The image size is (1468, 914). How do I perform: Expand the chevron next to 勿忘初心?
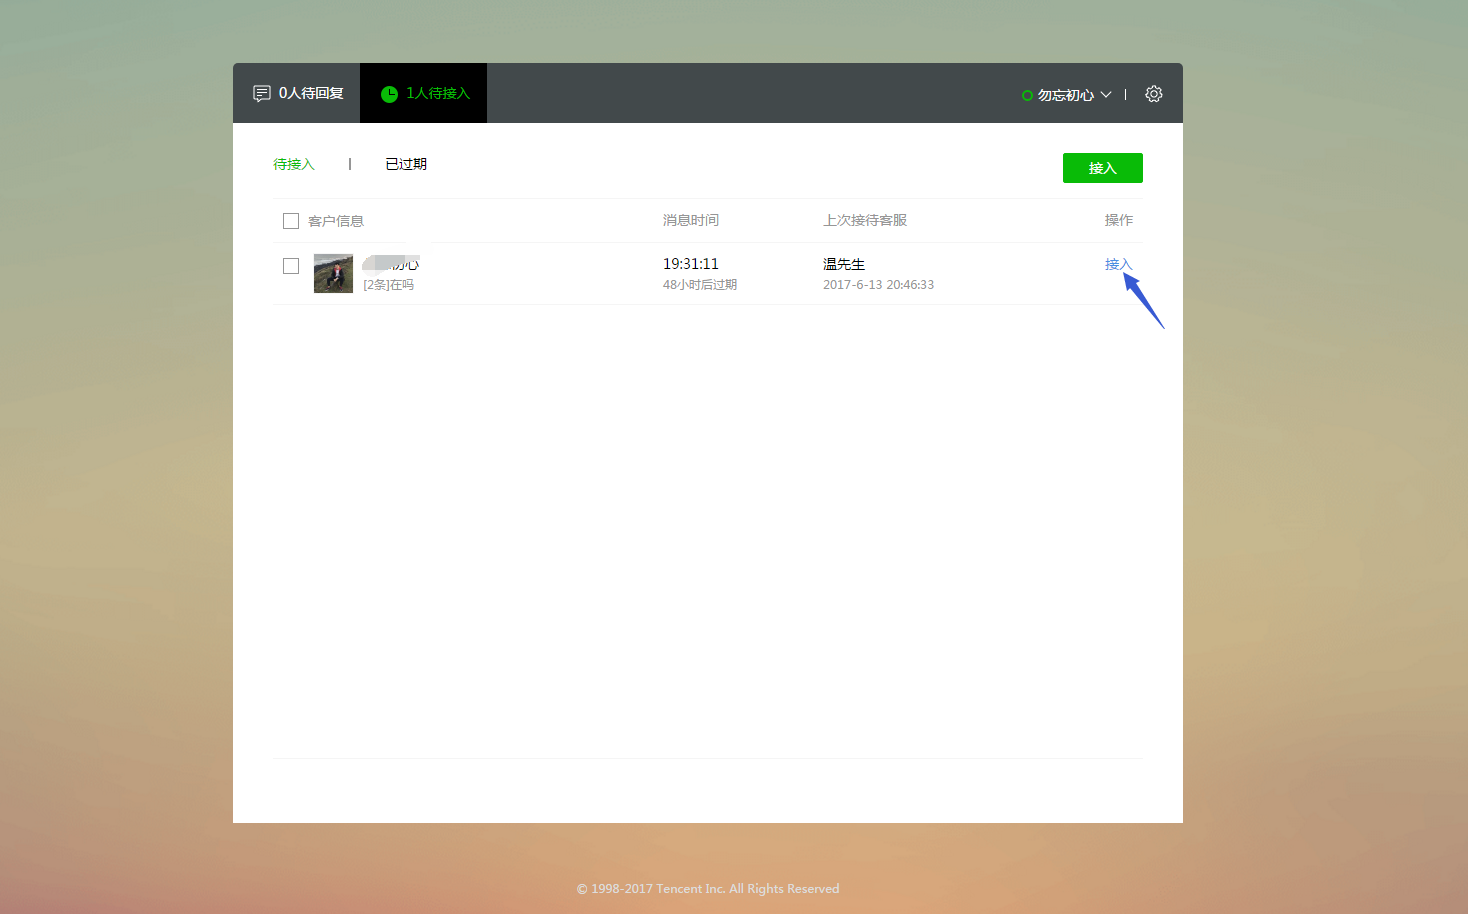point(1106,95)
